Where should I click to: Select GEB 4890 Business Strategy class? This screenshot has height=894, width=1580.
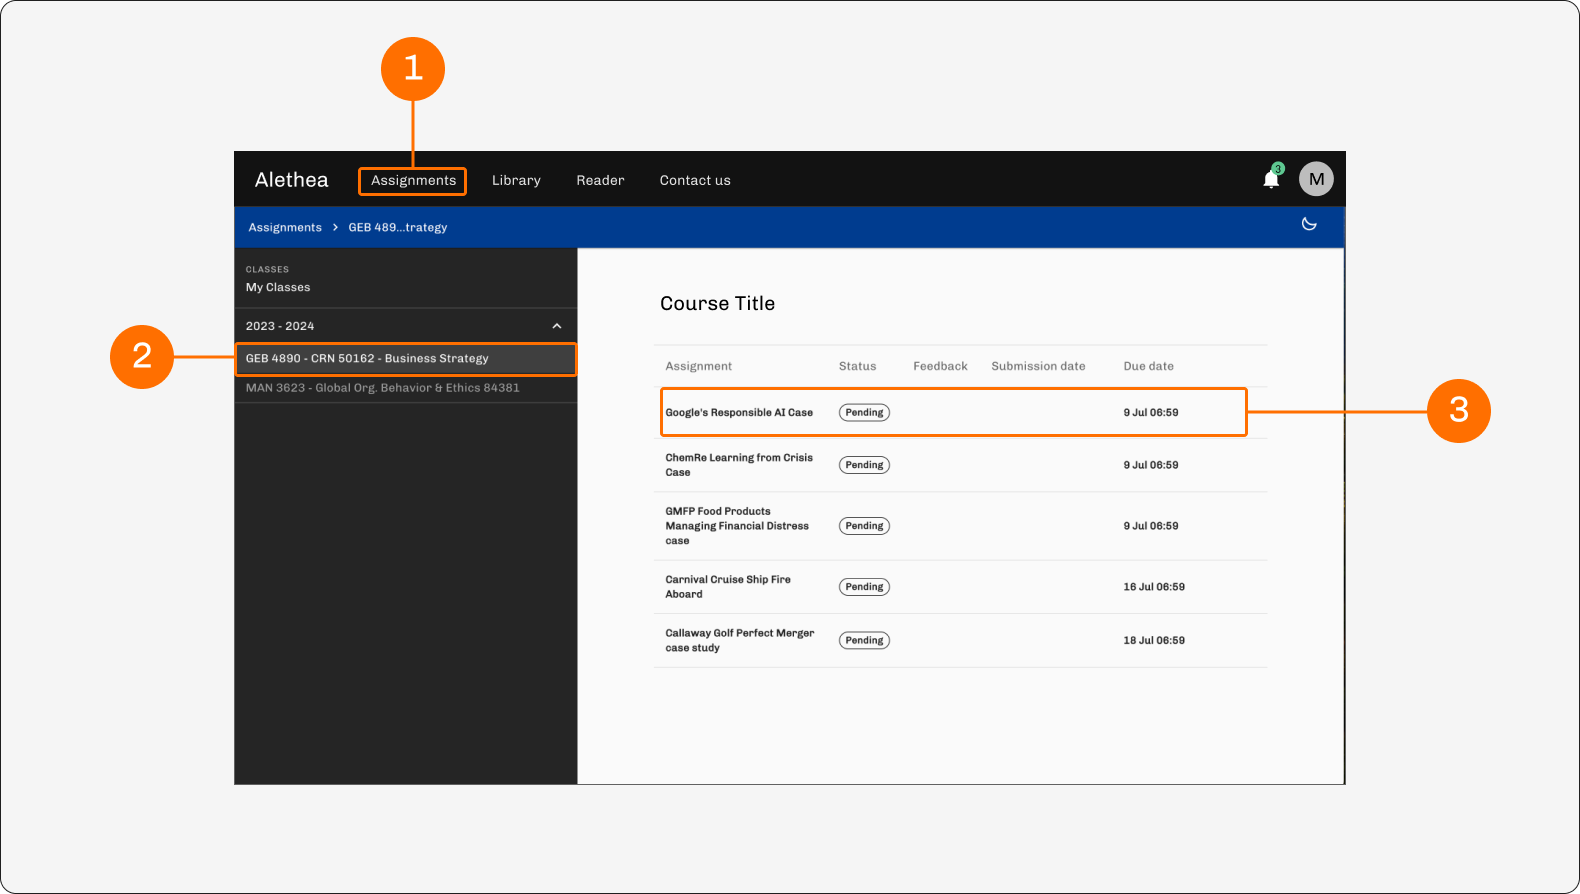tap(406, 359)
